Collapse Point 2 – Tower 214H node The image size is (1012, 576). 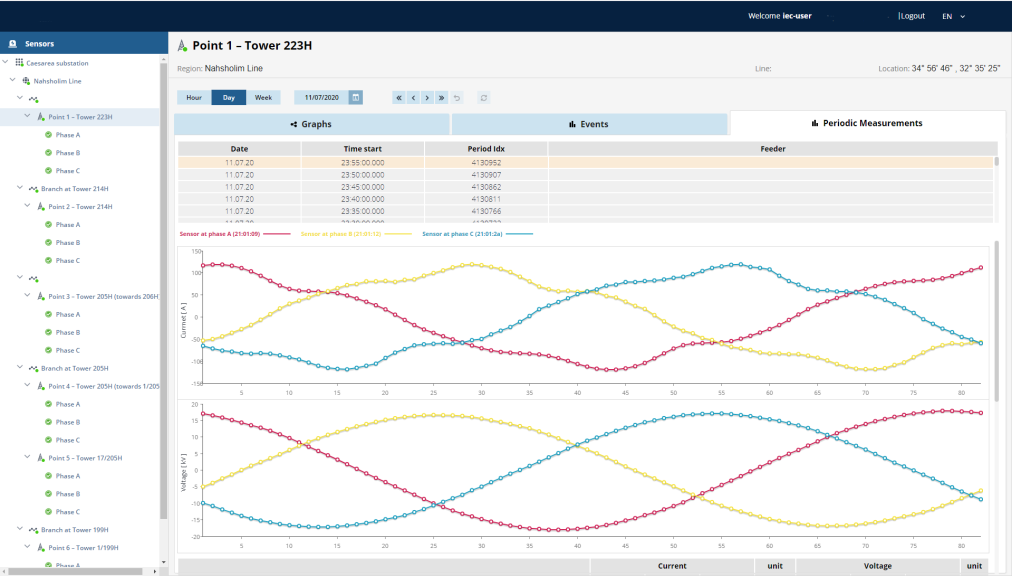(28, 207)
